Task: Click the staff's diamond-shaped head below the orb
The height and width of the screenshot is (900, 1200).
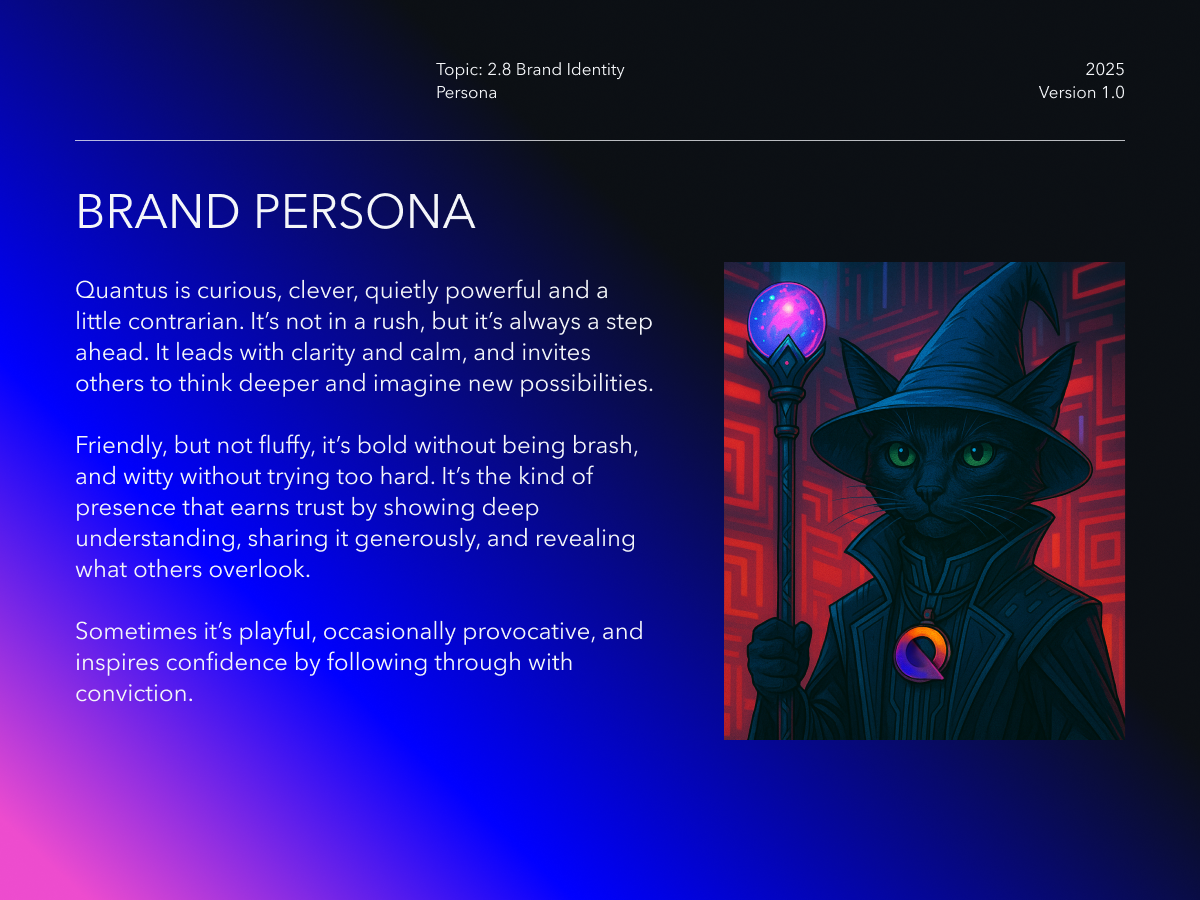Action: point(787,368)
